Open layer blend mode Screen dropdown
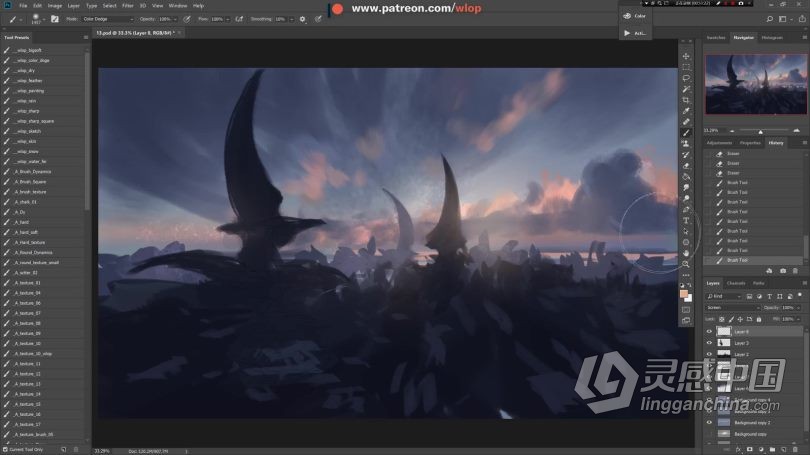This screenshot has width=810, height=455. 732,308
